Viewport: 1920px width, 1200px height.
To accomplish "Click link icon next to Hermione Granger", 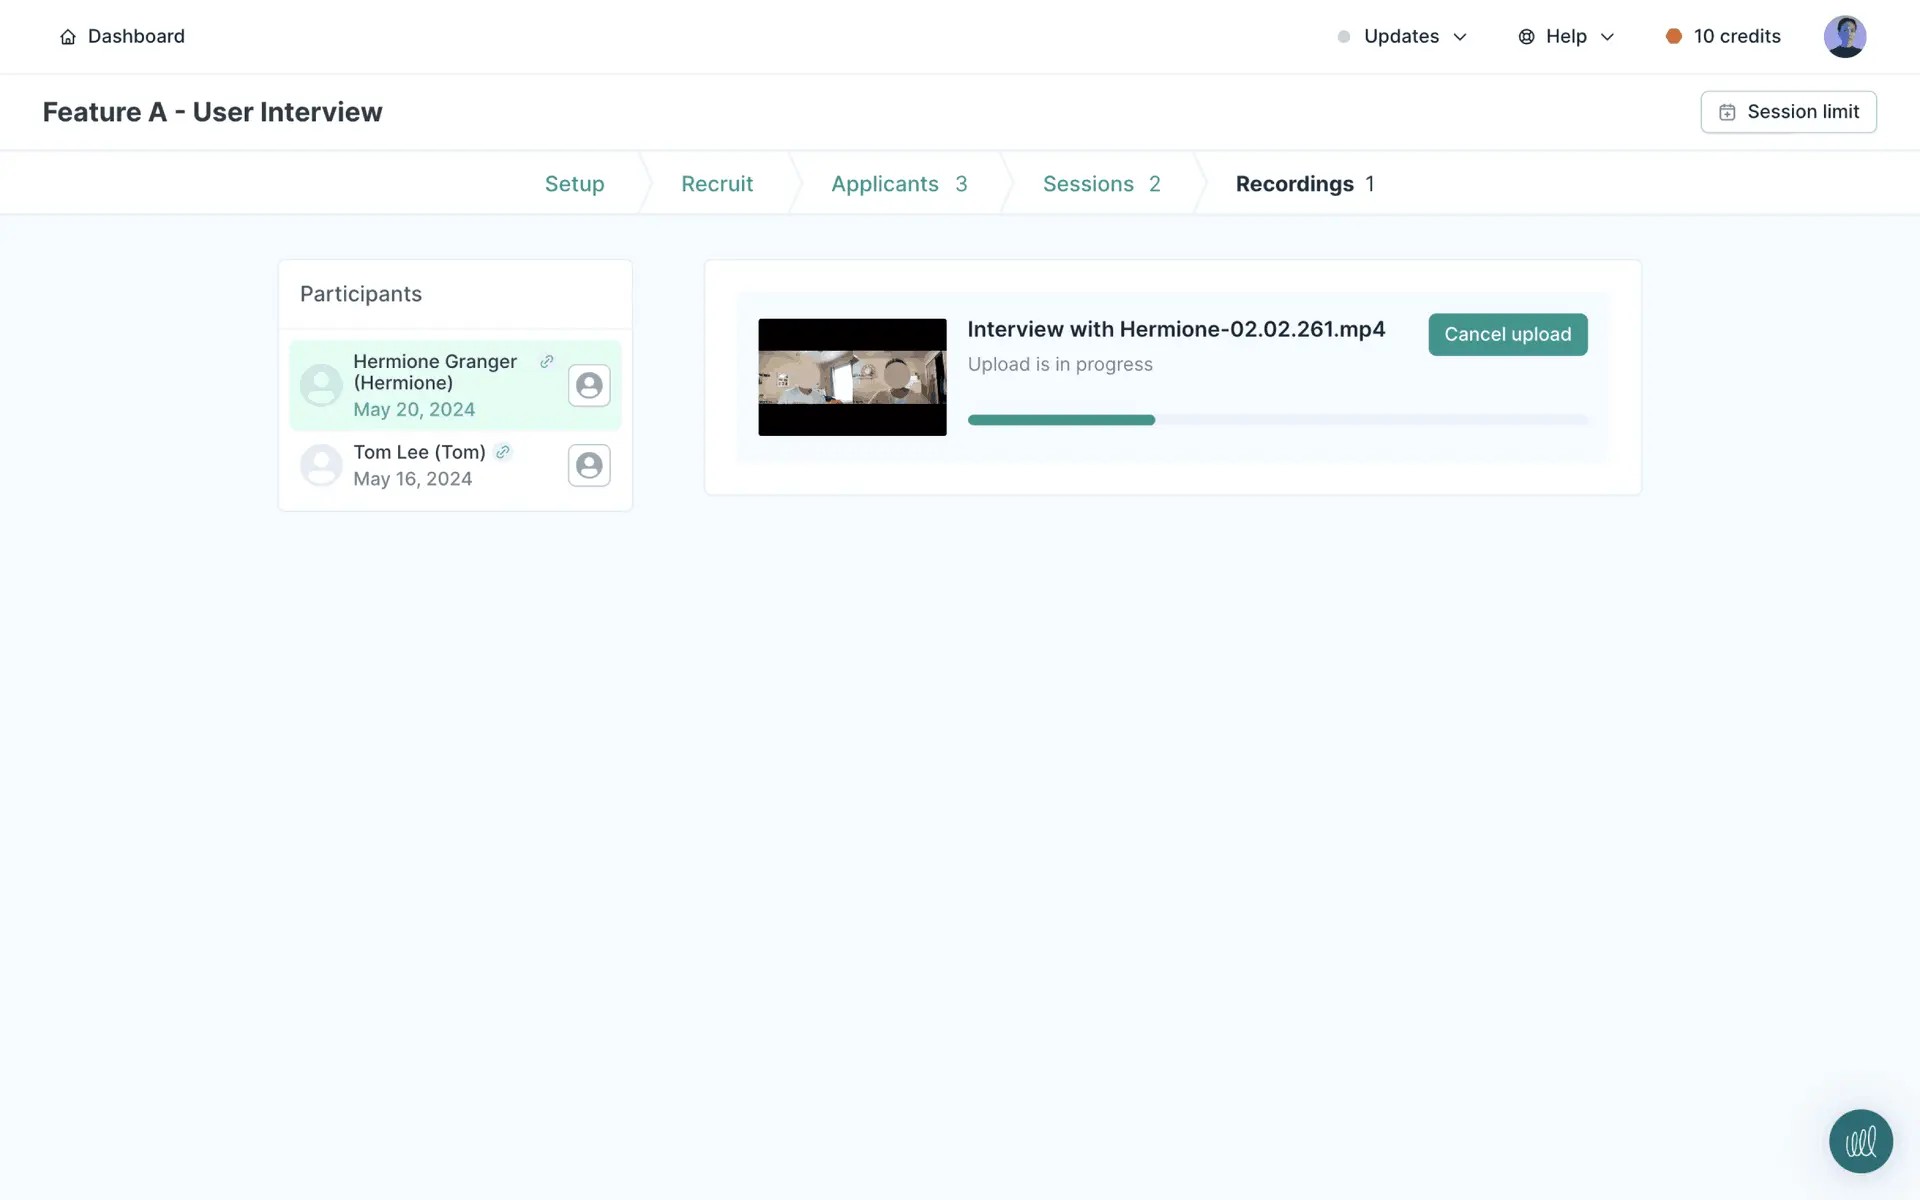I will (547, 361).
